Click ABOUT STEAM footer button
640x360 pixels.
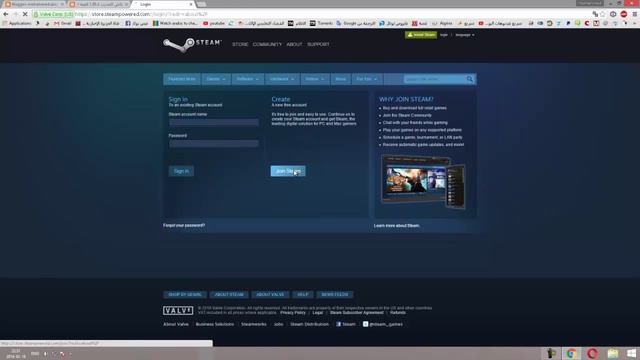pyautogui.click(x=229, y=294)
